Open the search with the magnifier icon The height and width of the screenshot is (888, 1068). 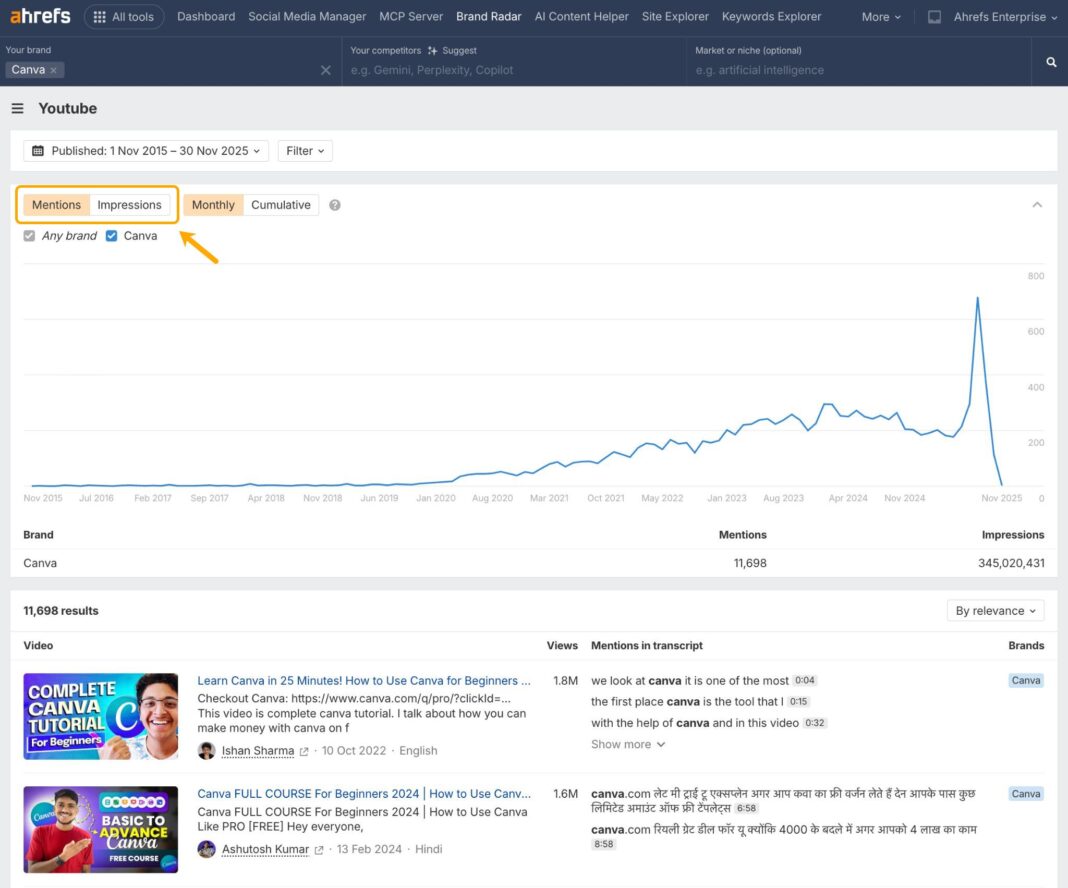coord(1049,61)
